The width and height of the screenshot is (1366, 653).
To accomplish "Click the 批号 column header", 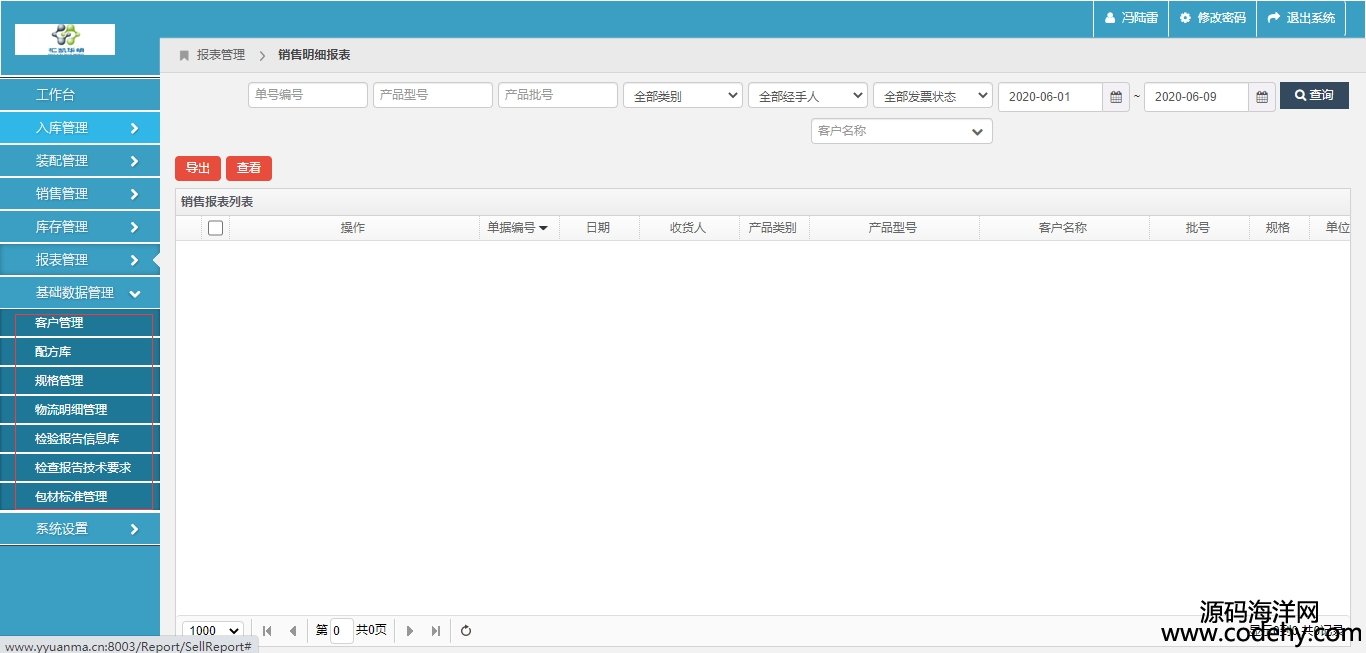I will (x=1198, y=228).
